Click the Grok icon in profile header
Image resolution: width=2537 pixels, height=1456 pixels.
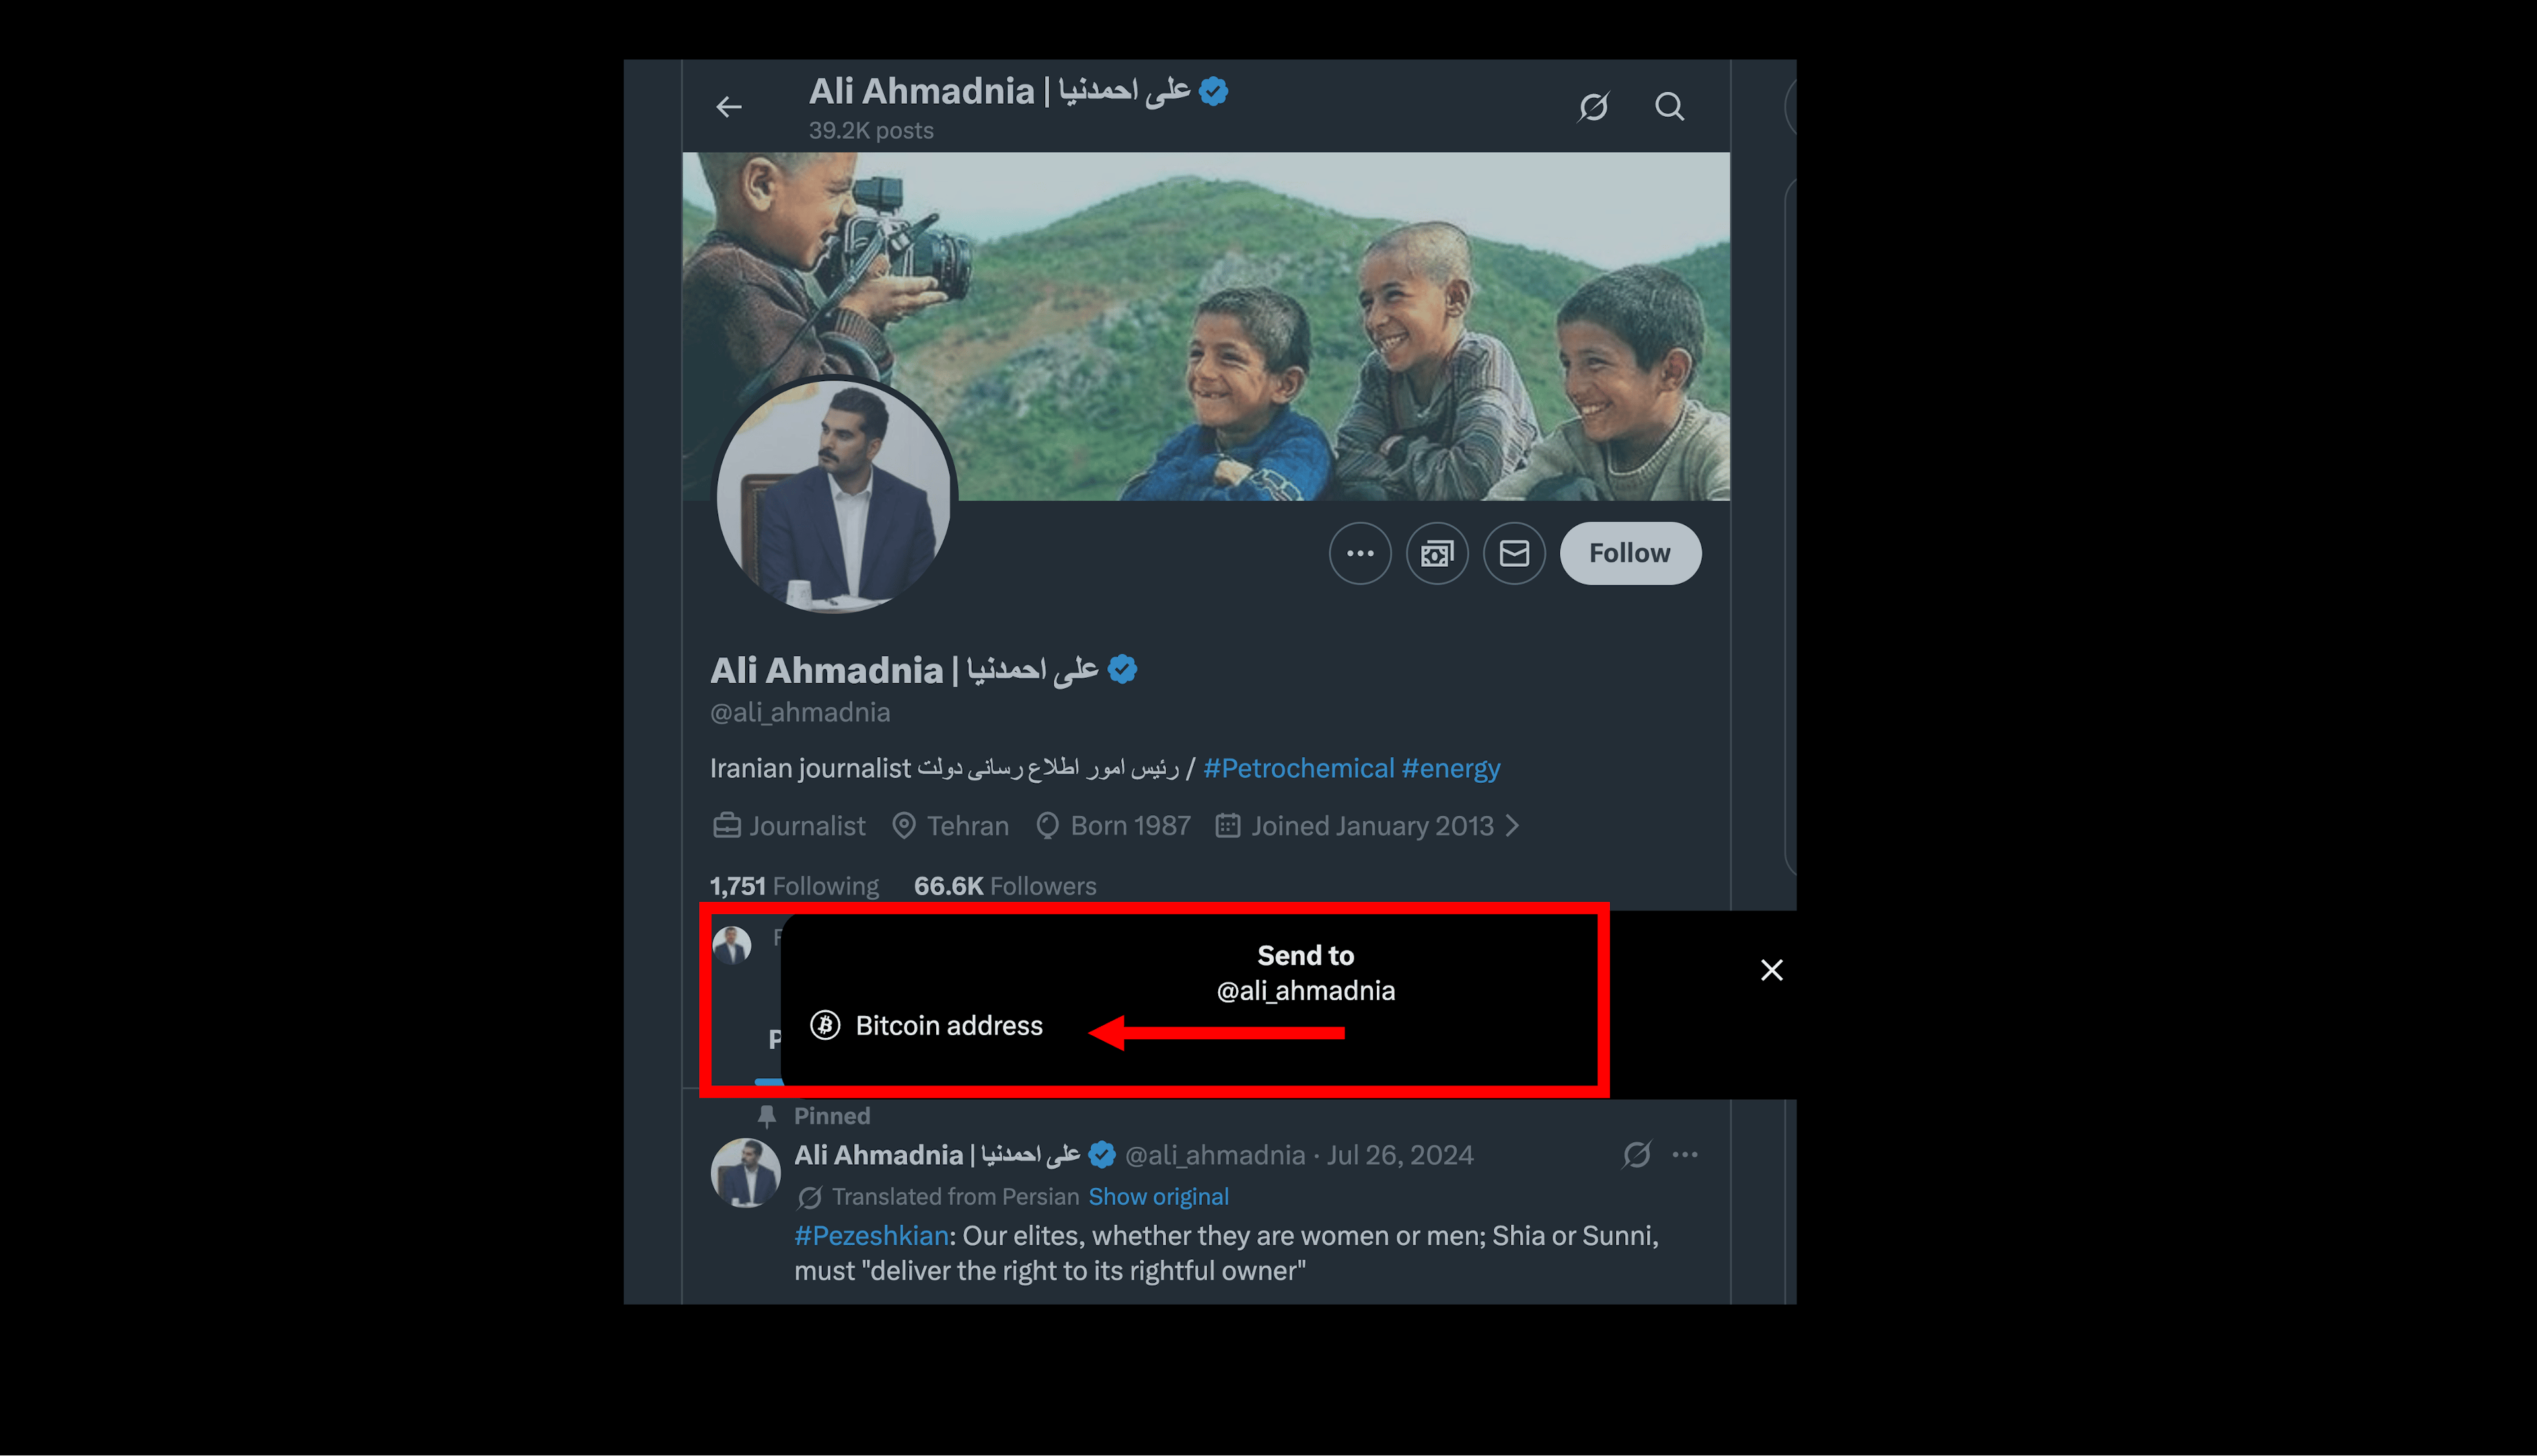(x=1593, y=107)
